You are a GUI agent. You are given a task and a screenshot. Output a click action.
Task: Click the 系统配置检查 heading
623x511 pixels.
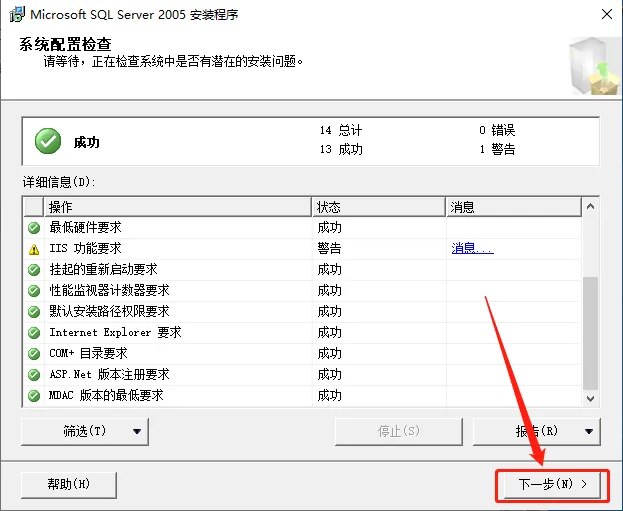pyautogui.click(x=66, y=45)
